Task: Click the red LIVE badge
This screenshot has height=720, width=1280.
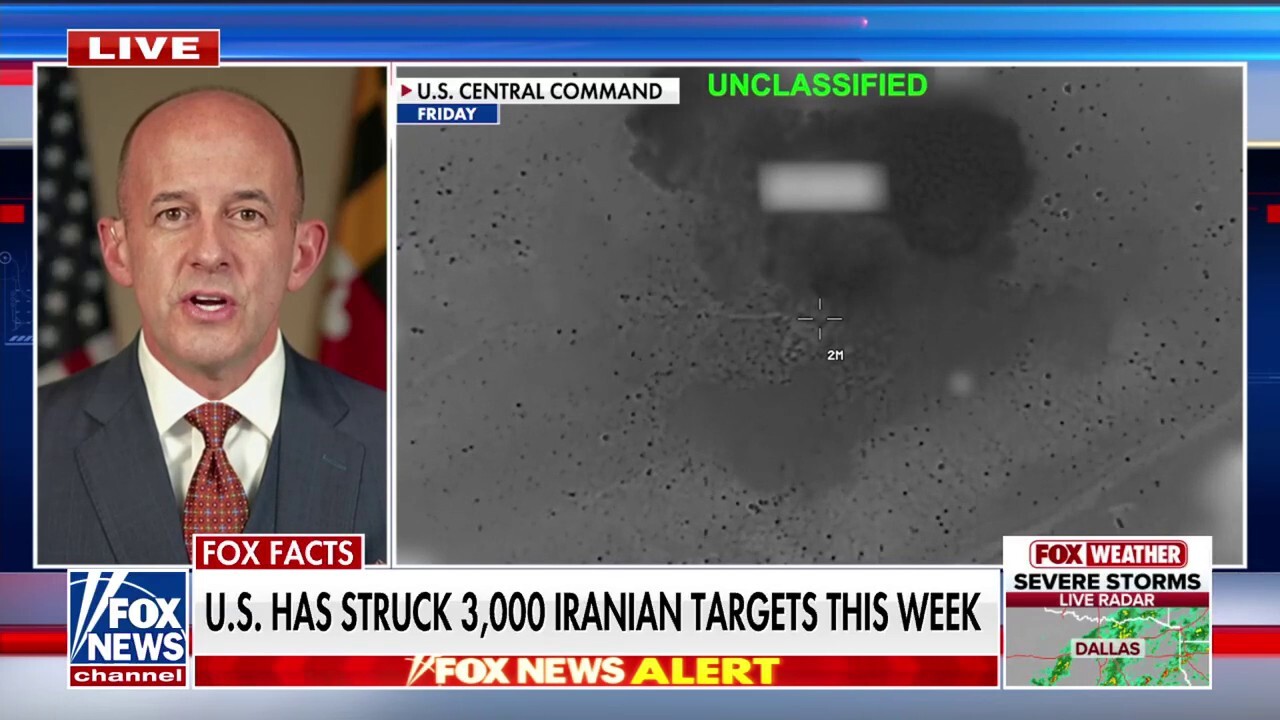Action: [x=143, y=48]
